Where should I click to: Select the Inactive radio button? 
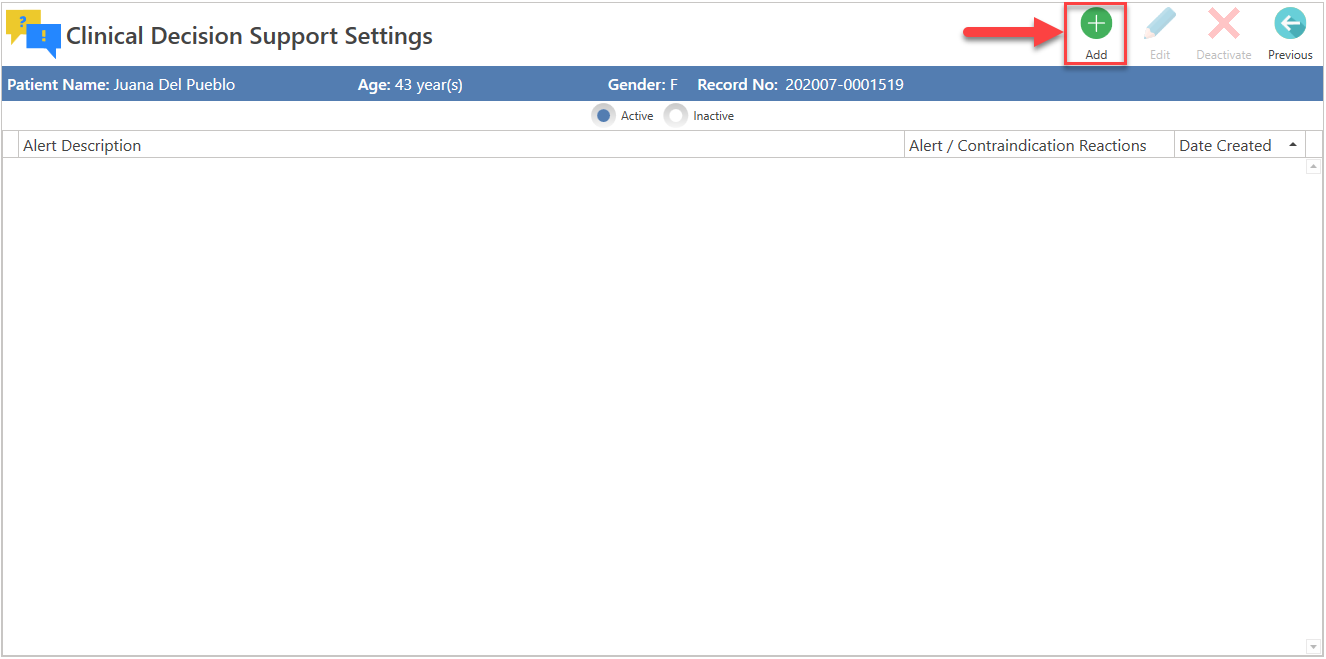(676, 116)
